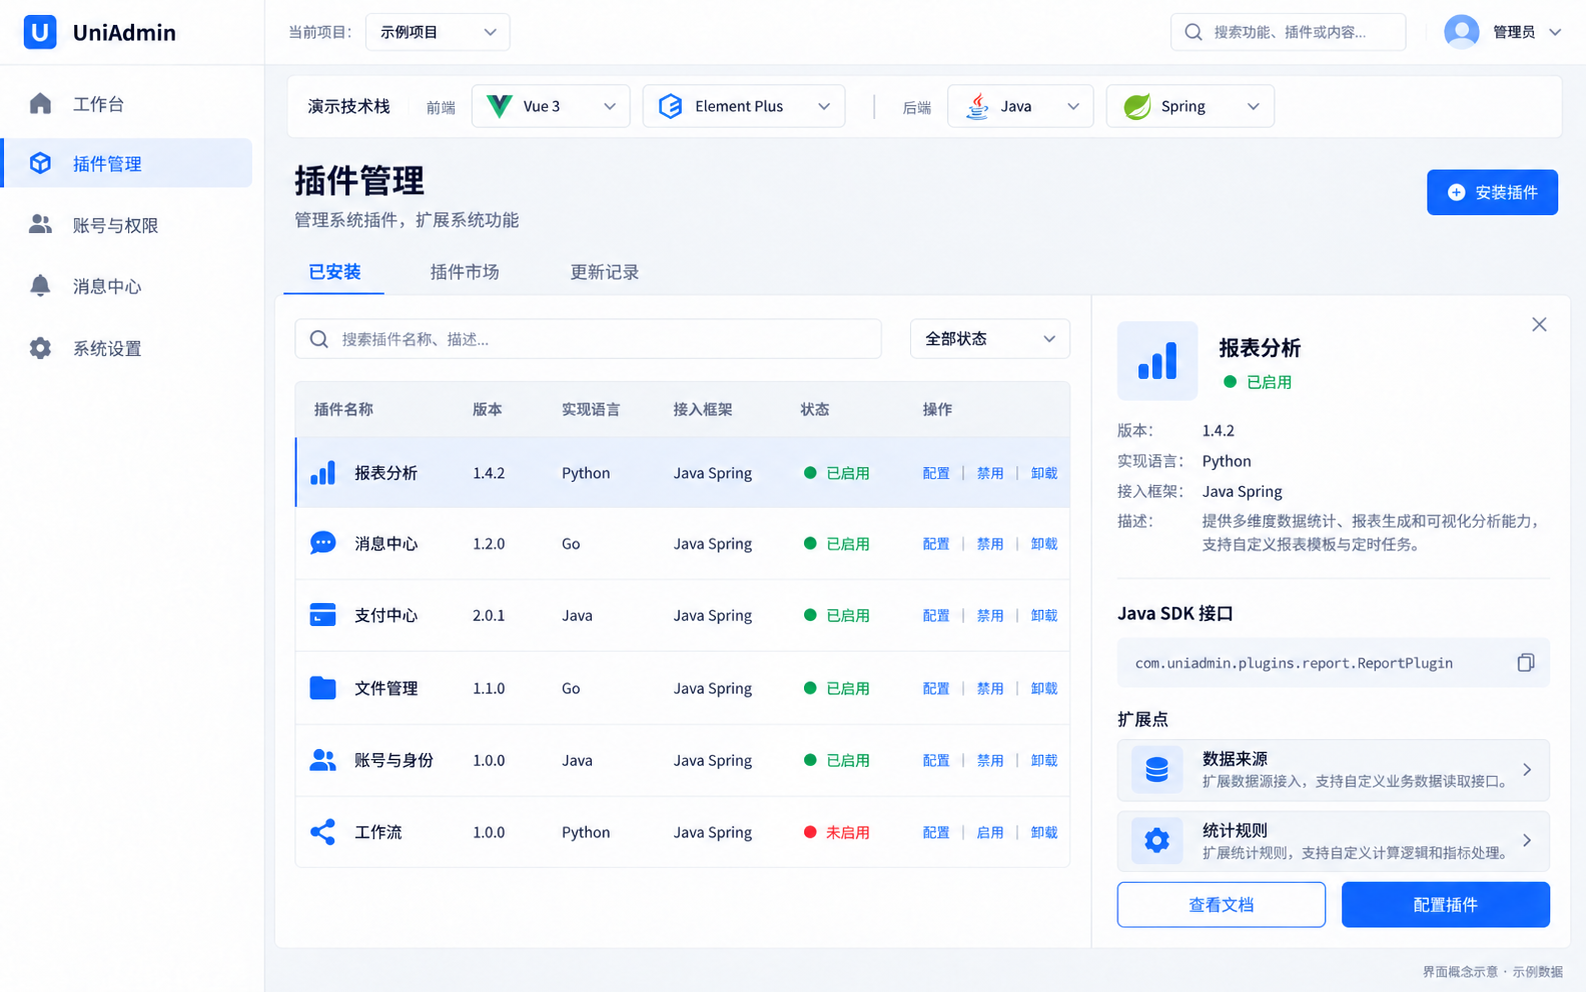The height and width of the screenshot is (992, 1586).
Task: Click the 工作流 share icon
Action: tap(323, 831)
